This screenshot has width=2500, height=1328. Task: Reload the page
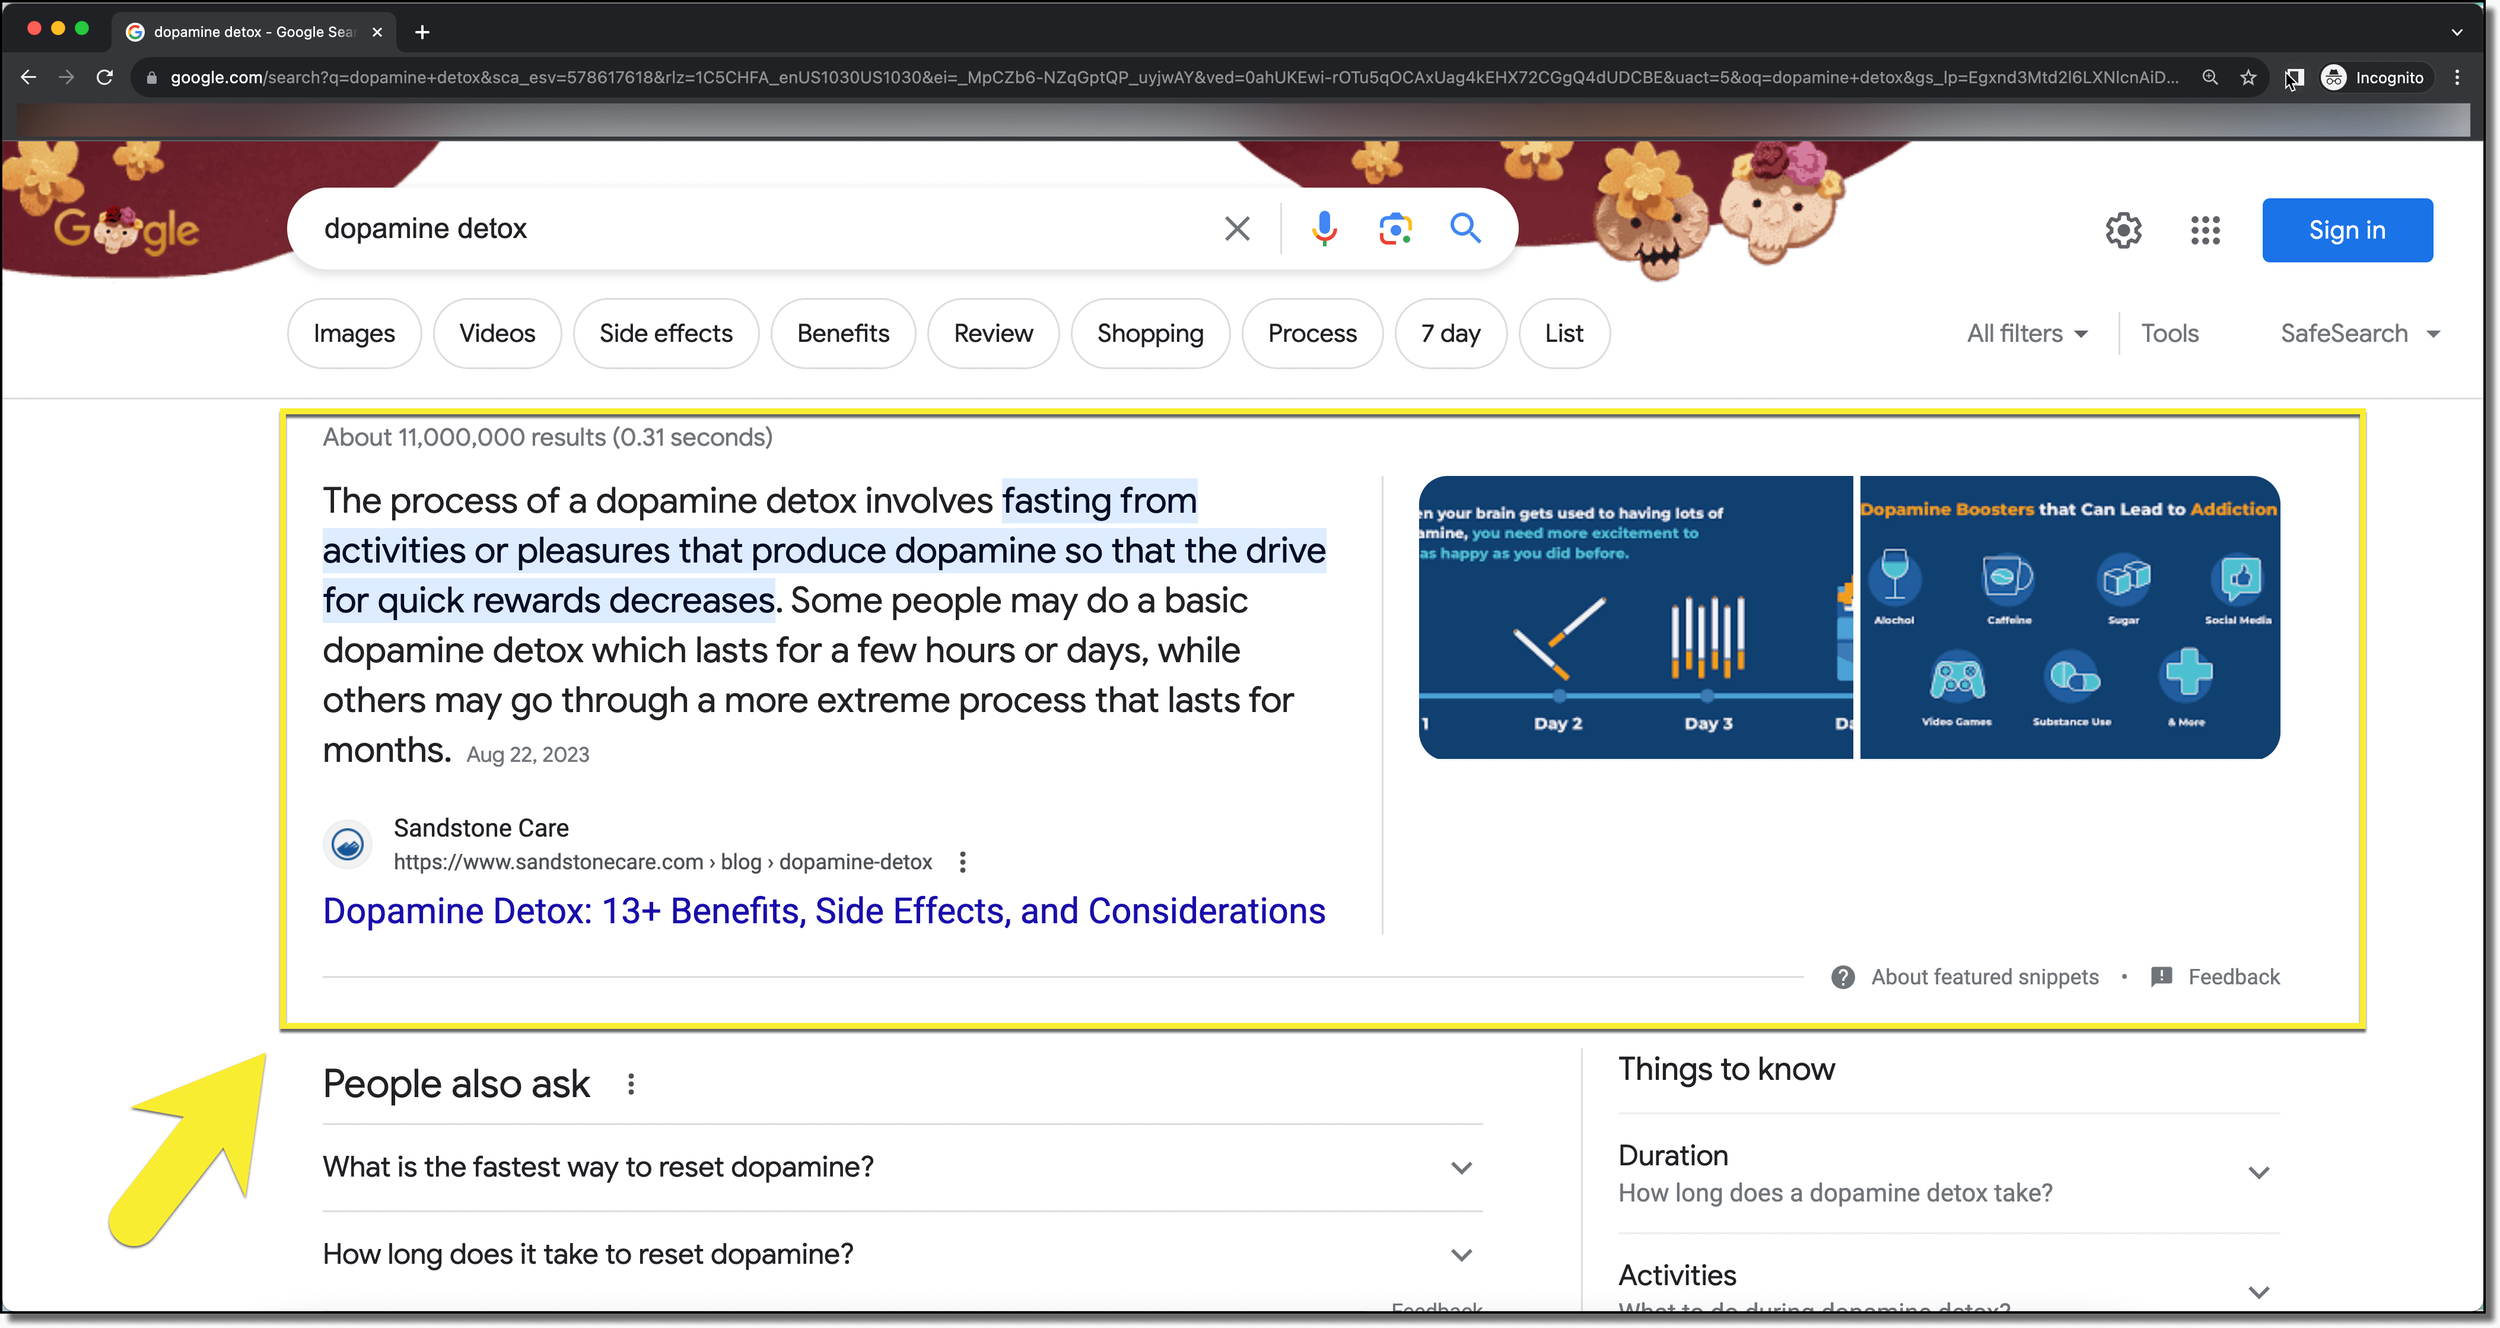pyautogui.click(x=104, y=78)
